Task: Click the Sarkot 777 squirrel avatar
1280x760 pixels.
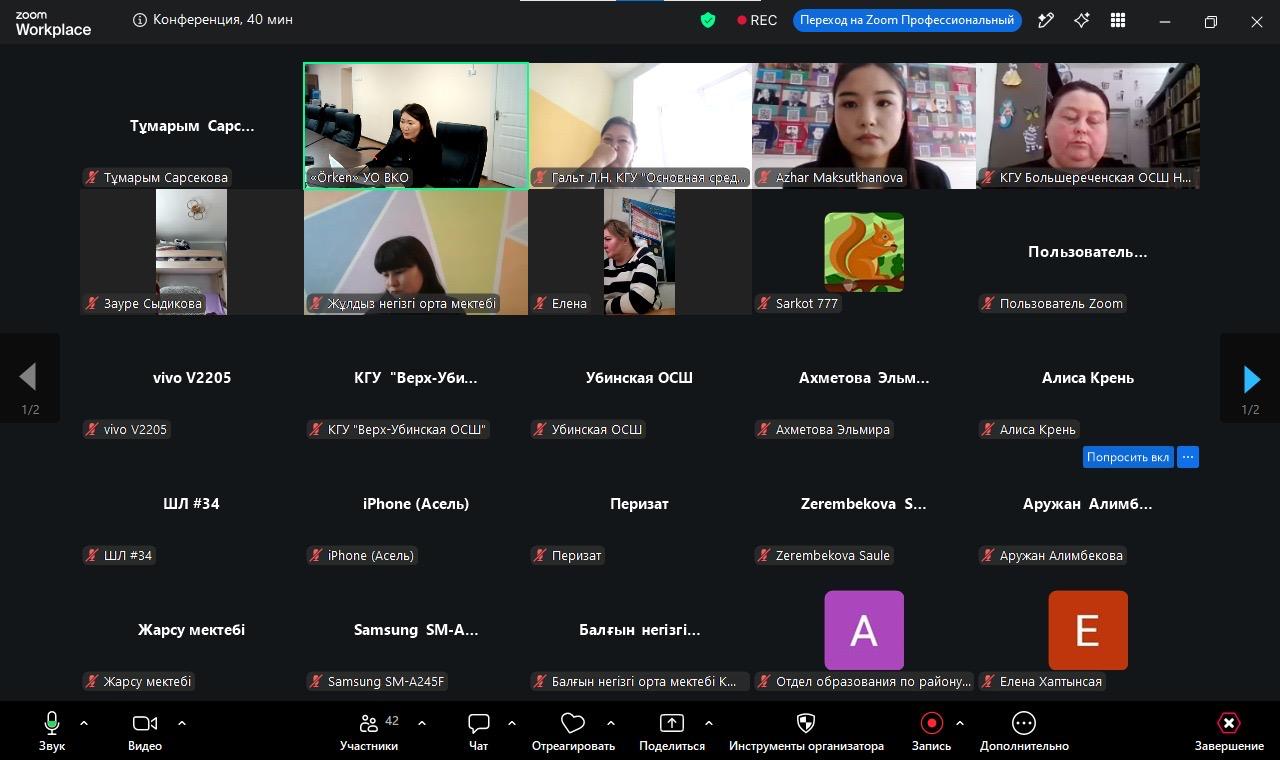Action: point(864,252)
